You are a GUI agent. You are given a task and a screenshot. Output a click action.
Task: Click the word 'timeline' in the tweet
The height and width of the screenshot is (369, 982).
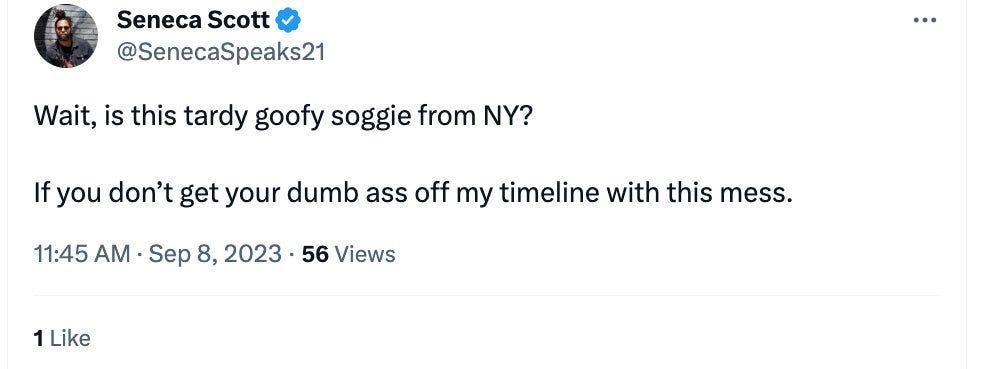point(549,193)
